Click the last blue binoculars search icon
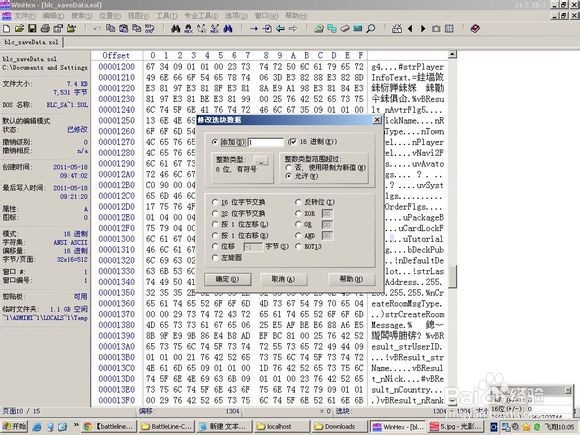The height and width of the screenshot is (435, 580). [x=228, y=28]
